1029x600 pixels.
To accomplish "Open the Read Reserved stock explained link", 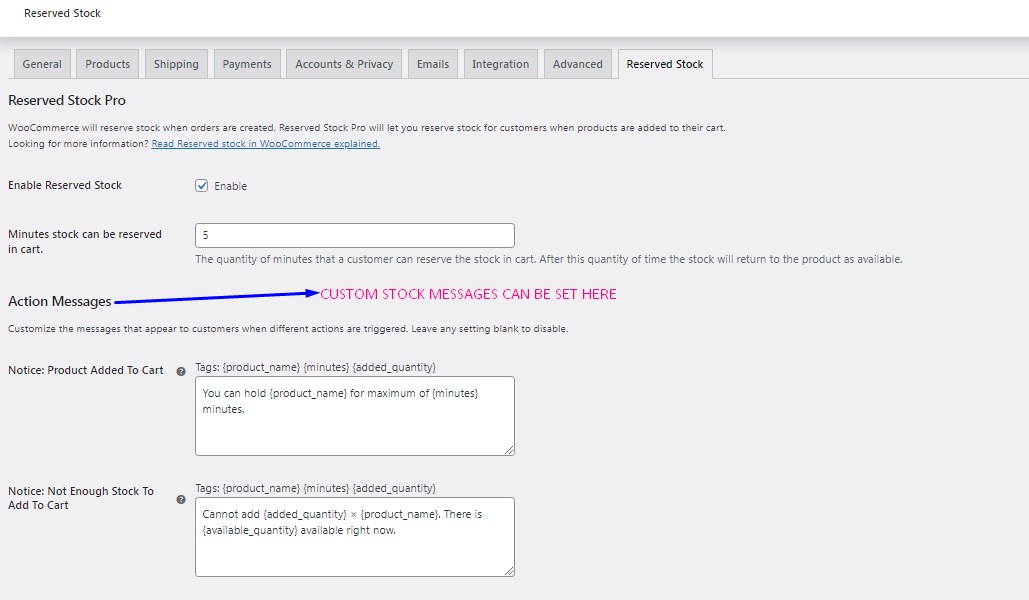I will (264, 143).
